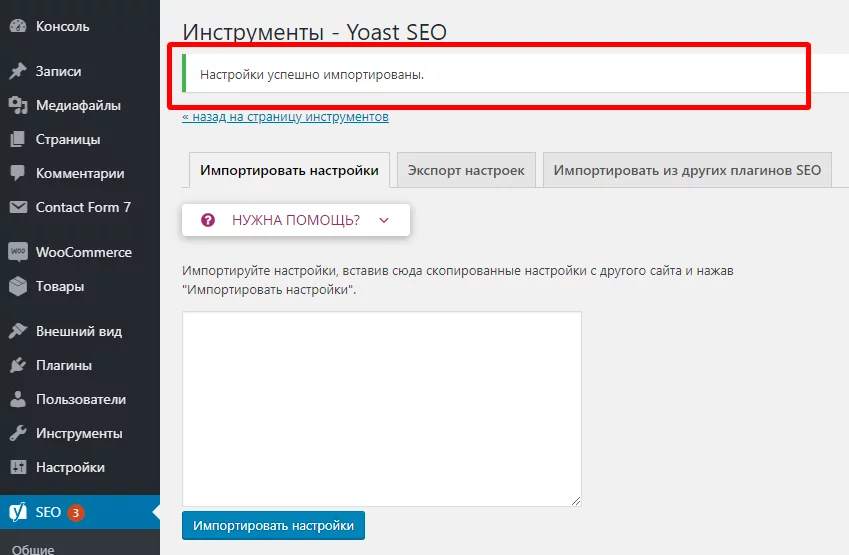
Task: Select Импортировать настройки tab
Action: point(289,170)
